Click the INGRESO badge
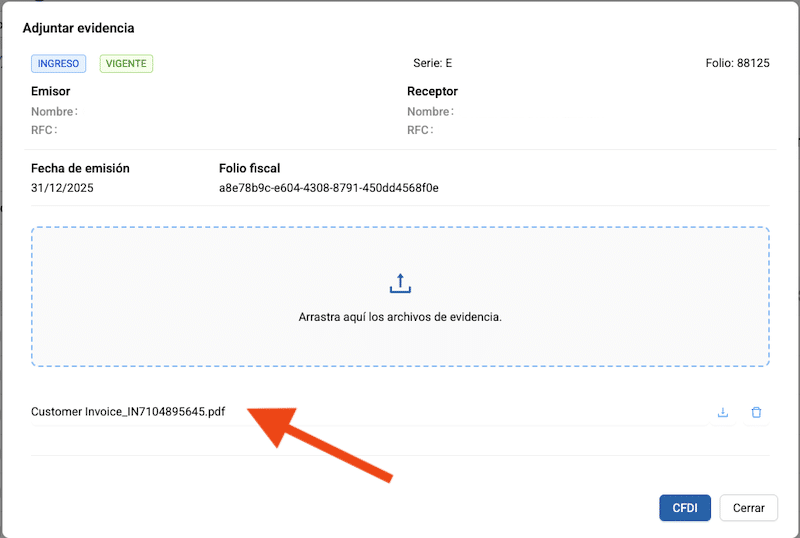Viewport: 800px width, 538px height. pos(58,63)
